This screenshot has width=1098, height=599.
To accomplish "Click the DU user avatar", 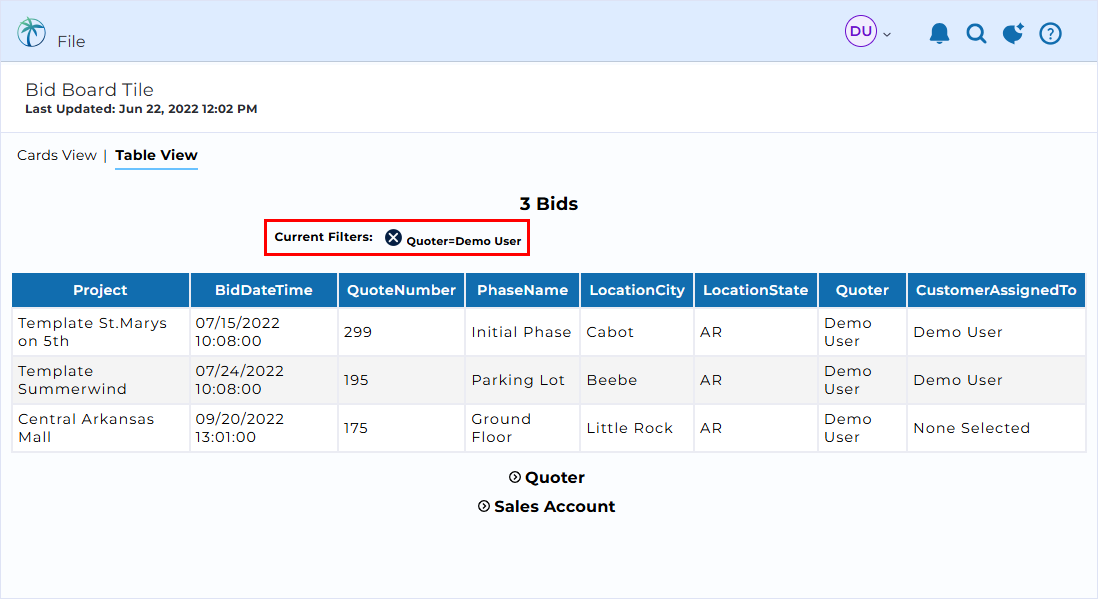I will pyautogui.click(x=861, y=32).
